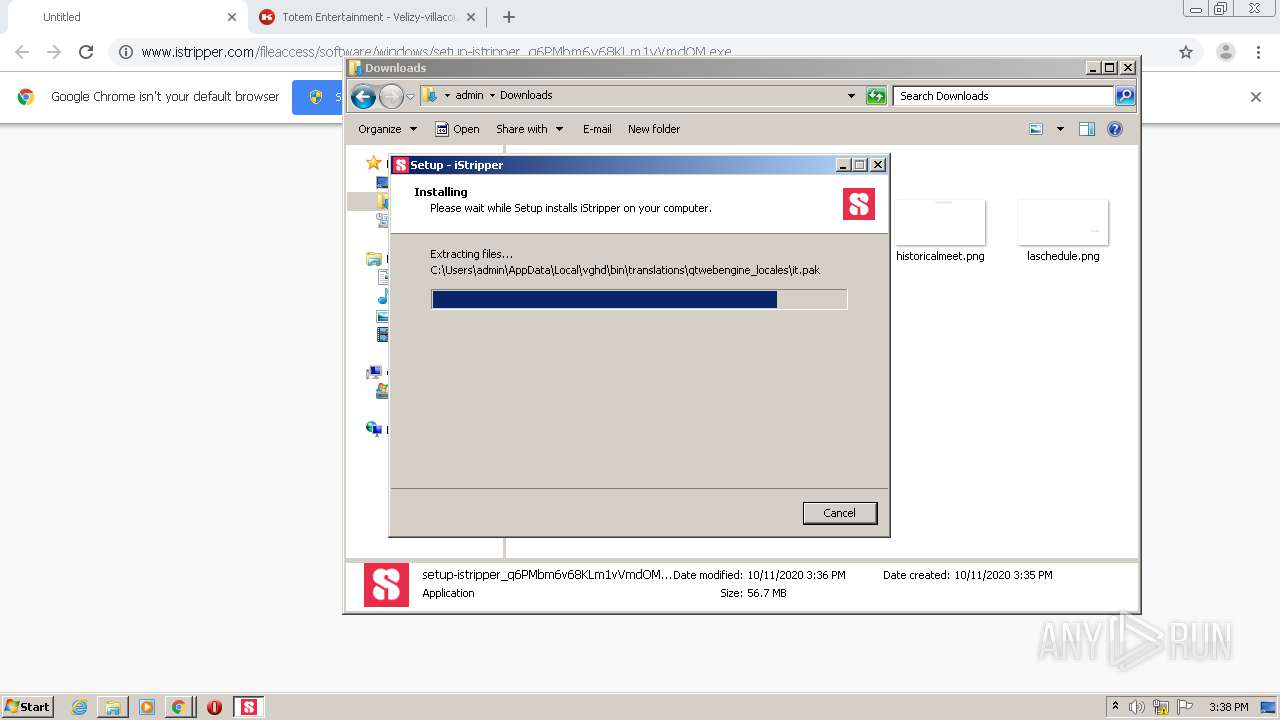Click the volume speaker tray icon

coord(1137,707)
